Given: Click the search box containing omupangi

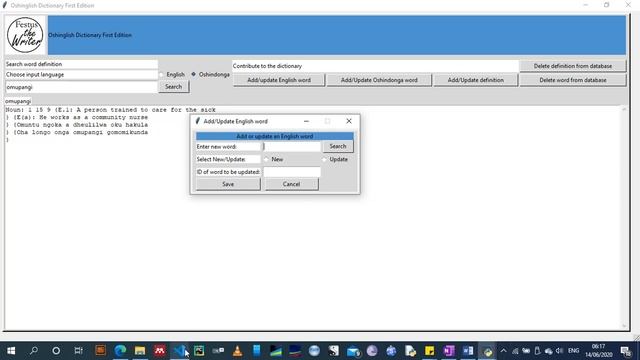Looking at the screenshot, I should point(81,87).
